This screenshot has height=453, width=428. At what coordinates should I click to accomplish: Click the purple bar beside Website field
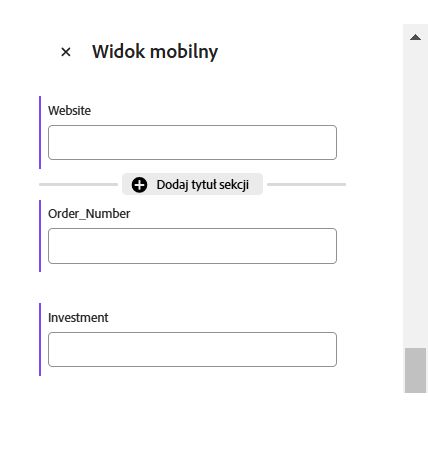[x=40, y=132]
